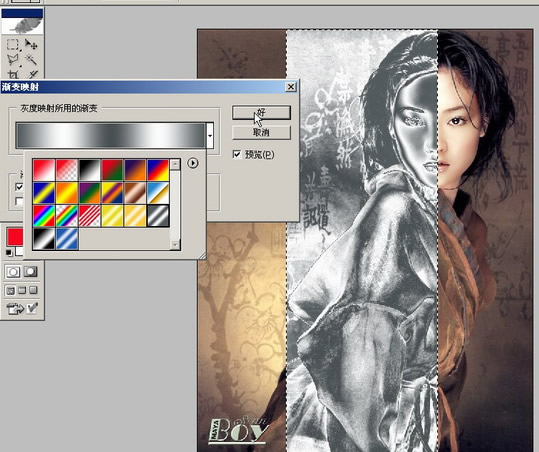Choose the blue-yellow-blue gradient preset

[44, 193]
